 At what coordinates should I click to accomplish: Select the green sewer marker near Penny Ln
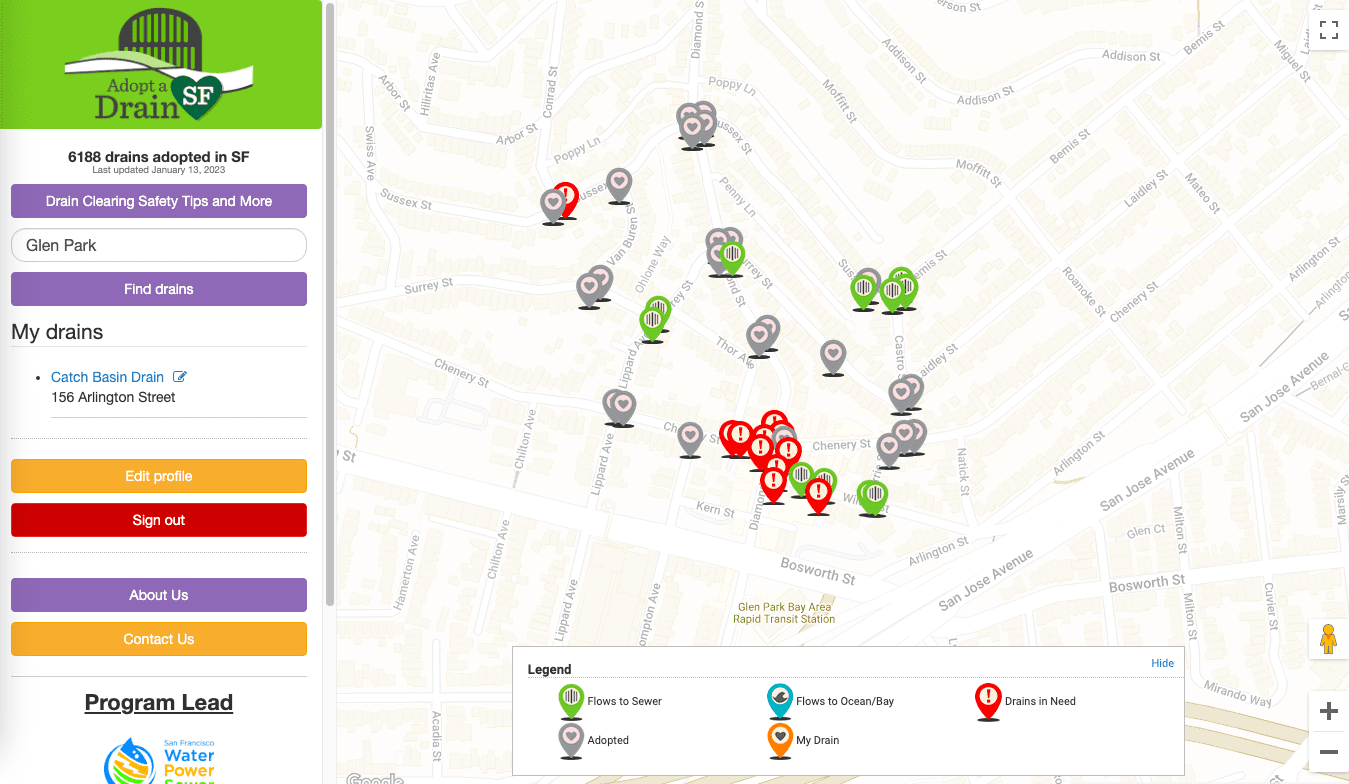pyautogui.click(x=733, y=257)
